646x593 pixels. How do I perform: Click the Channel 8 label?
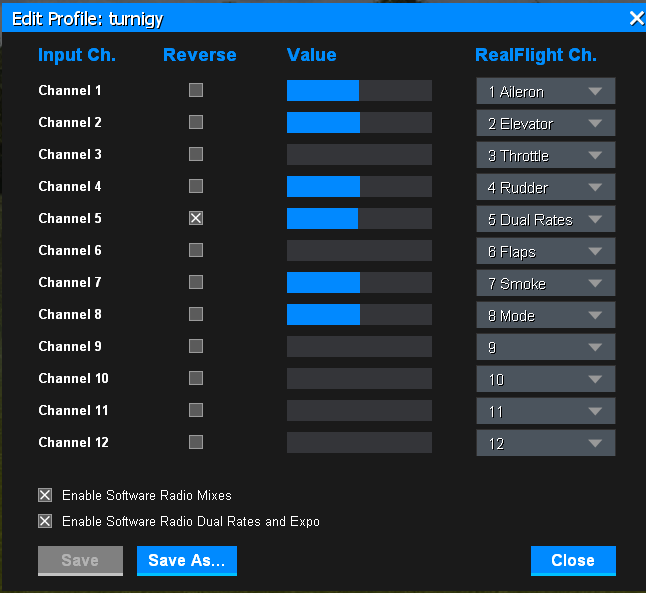pos(70,314)
